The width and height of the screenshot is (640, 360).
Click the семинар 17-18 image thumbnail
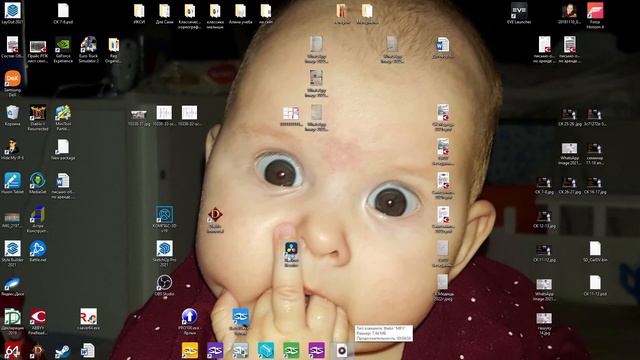click(595, 148)
